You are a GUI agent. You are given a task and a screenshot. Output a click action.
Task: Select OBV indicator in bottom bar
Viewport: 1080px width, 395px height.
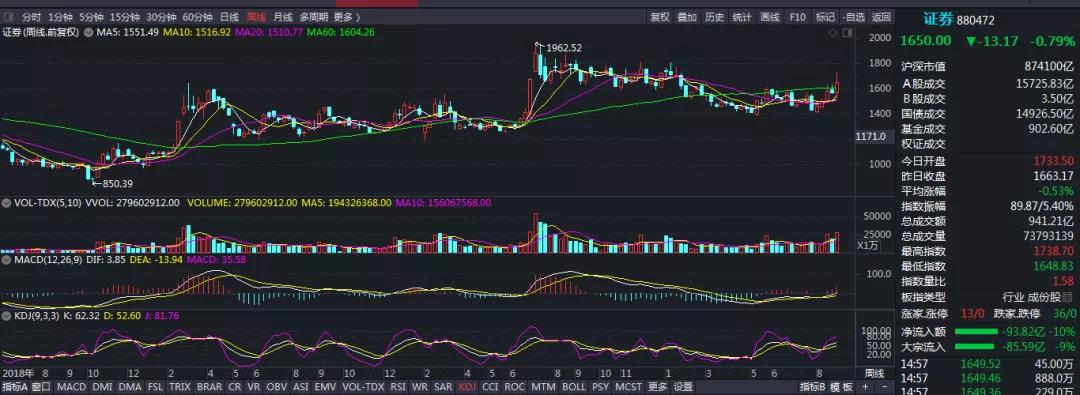coord(277,387)
